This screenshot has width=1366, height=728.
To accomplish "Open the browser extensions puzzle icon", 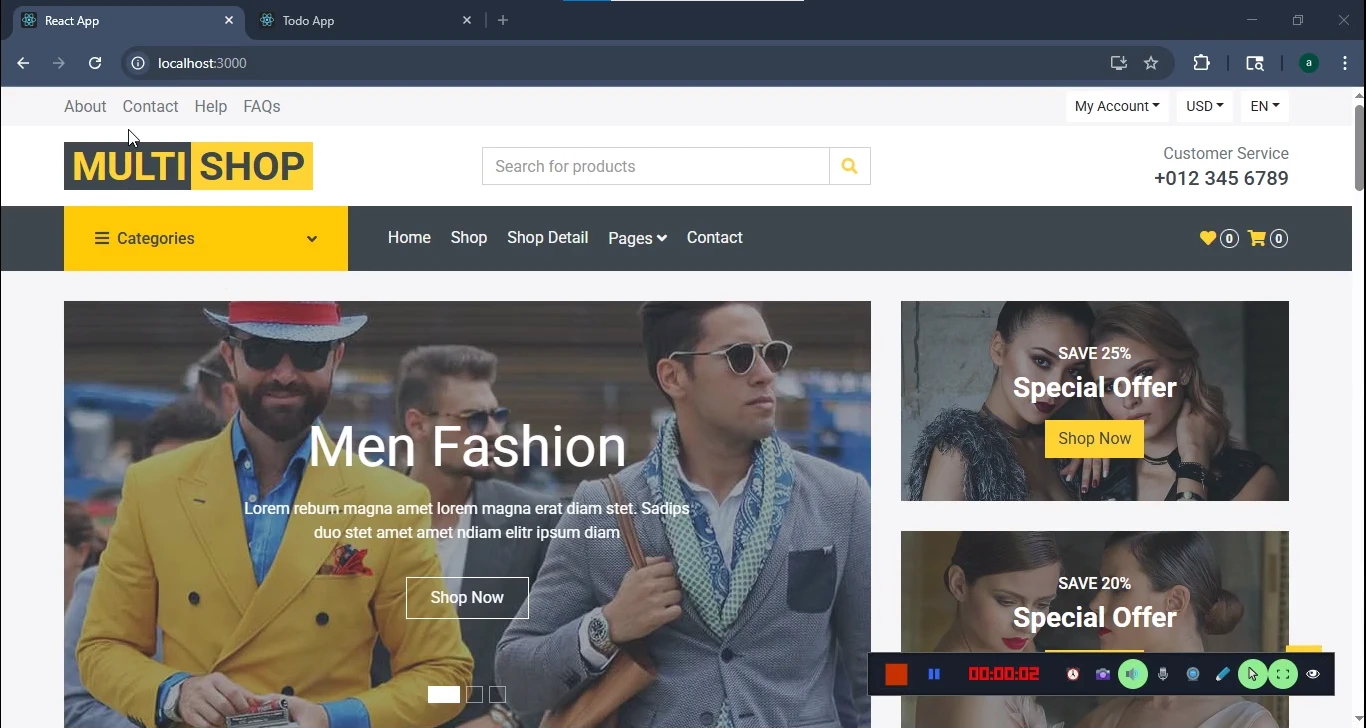I will tap(1201, 63).
